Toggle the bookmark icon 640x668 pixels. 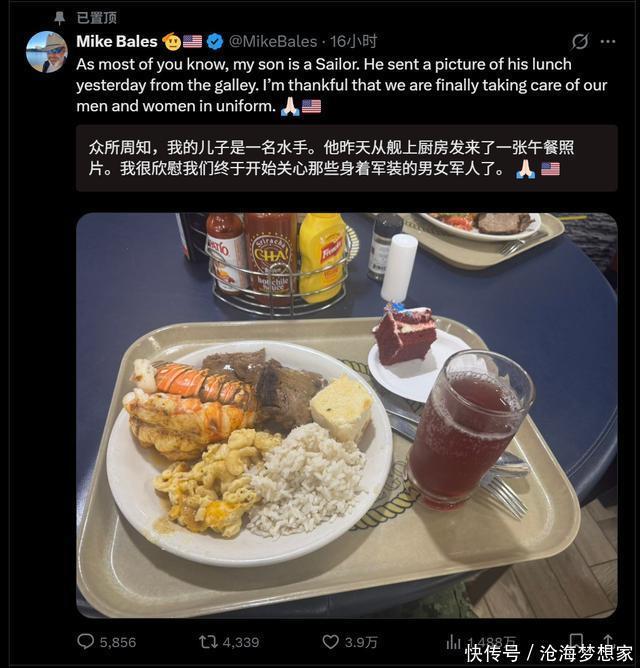[577, 640]
